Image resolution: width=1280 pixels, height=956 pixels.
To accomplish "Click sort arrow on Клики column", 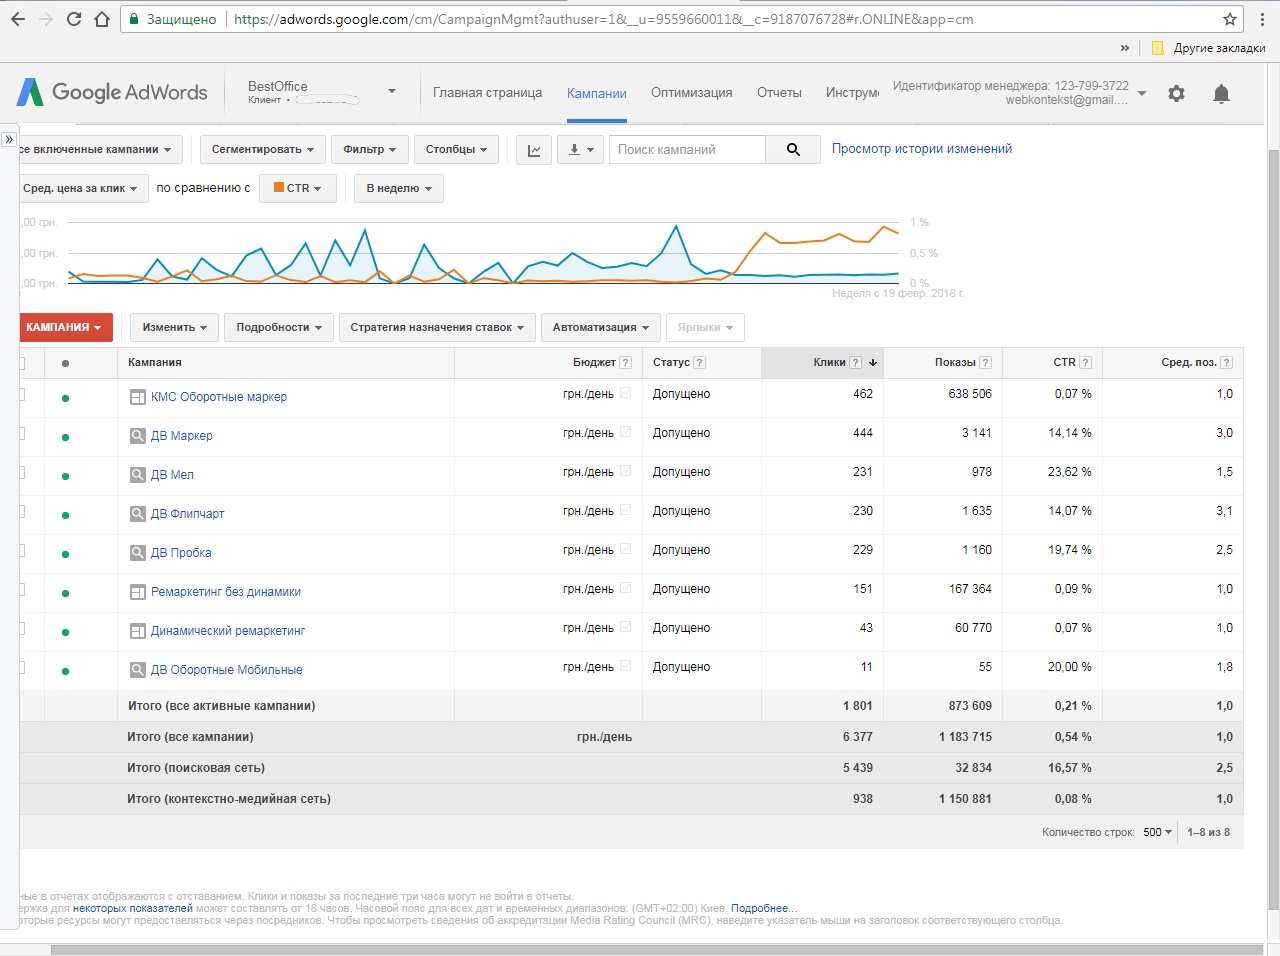I will pos(873,363).
